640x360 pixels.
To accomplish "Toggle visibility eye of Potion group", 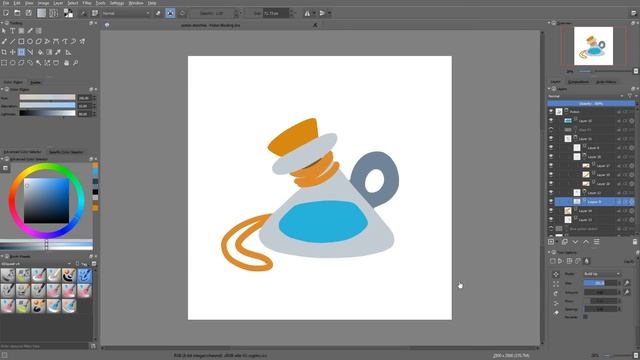I will point(551,111).
